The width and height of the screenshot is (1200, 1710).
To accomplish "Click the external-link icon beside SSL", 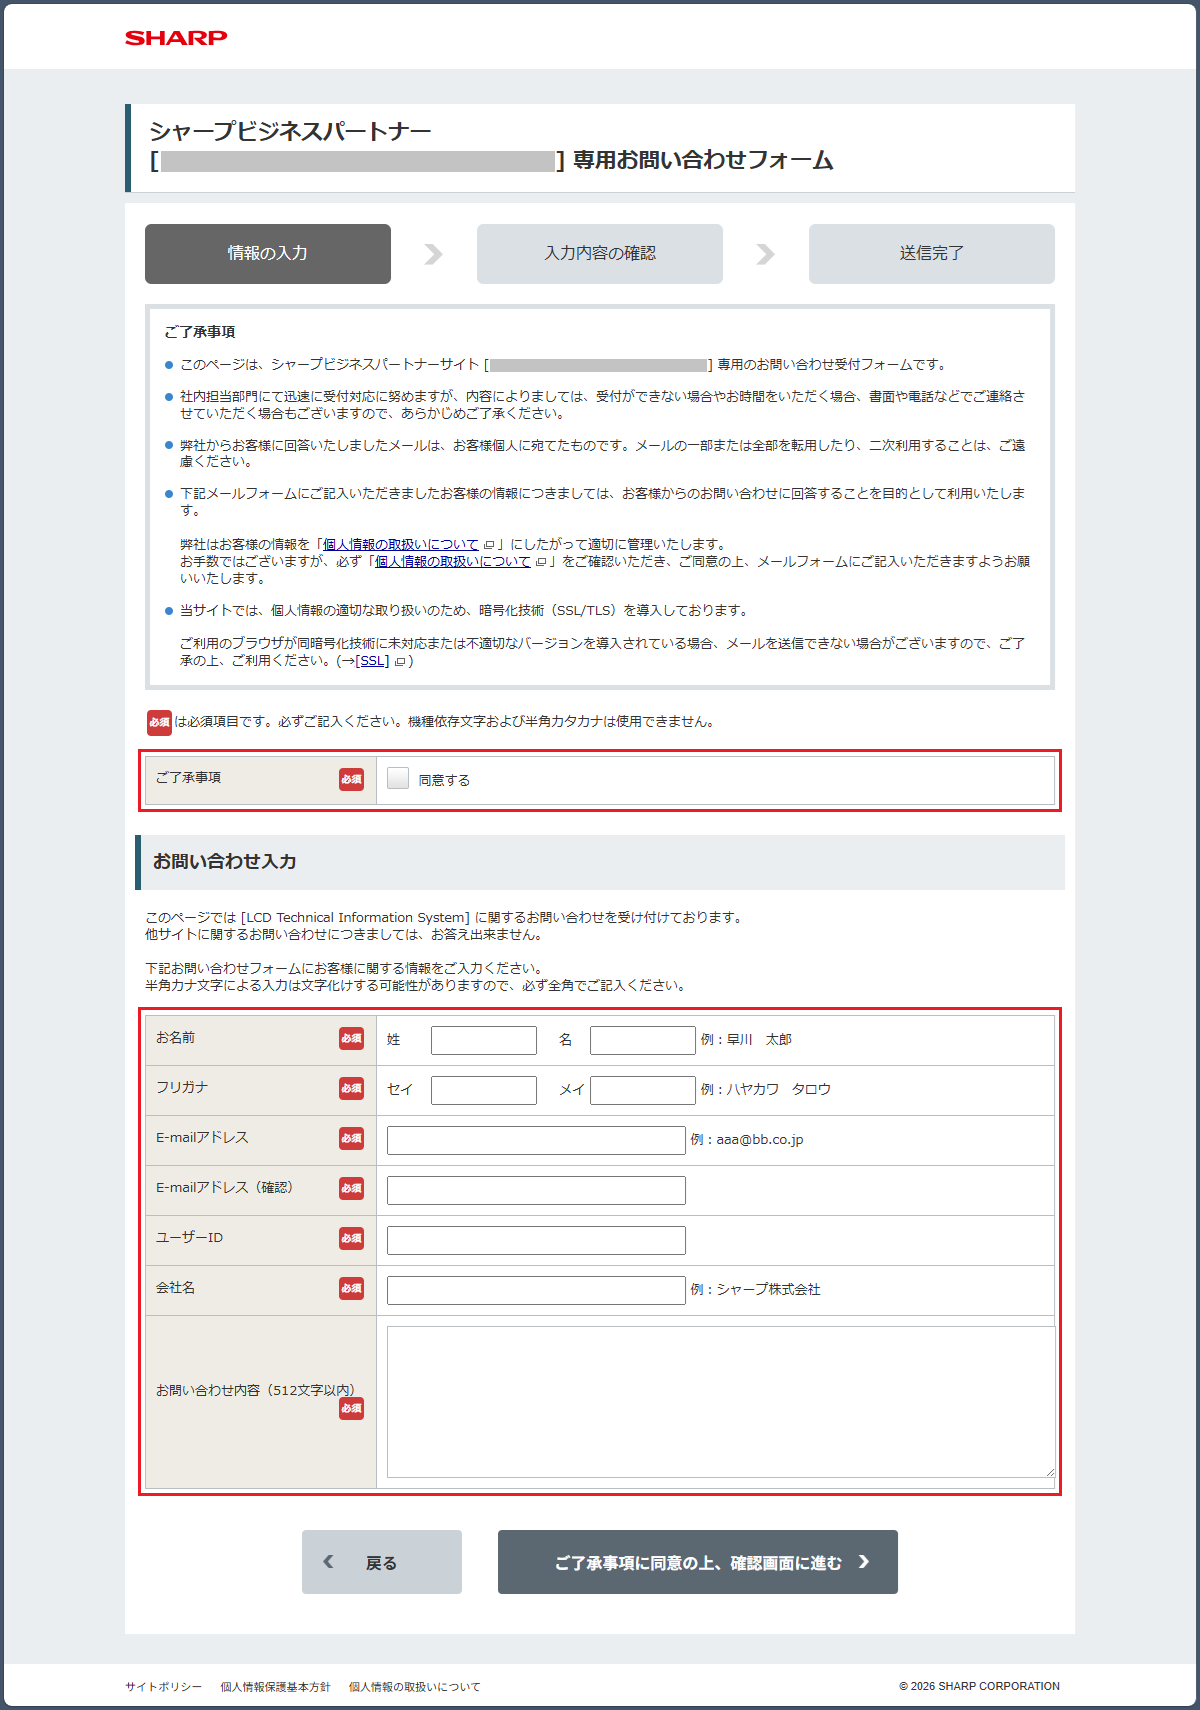I will (x=399, y=662).
